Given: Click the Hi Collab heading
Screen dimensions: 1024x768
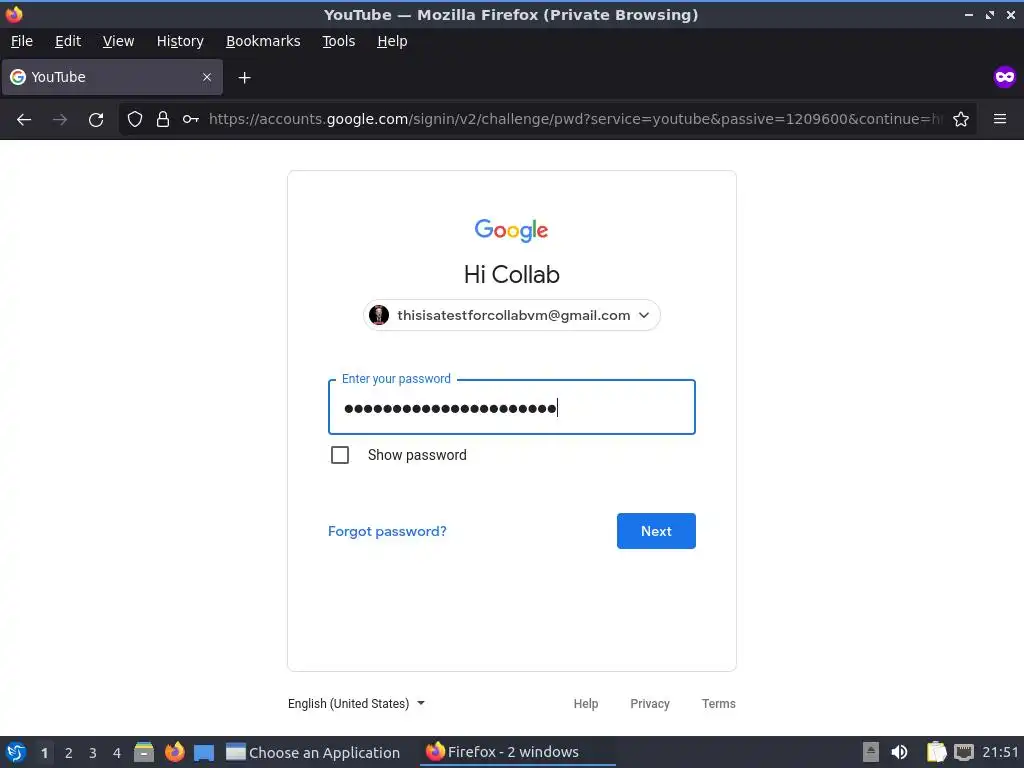Looking at the screenshot, I should 511,274.
